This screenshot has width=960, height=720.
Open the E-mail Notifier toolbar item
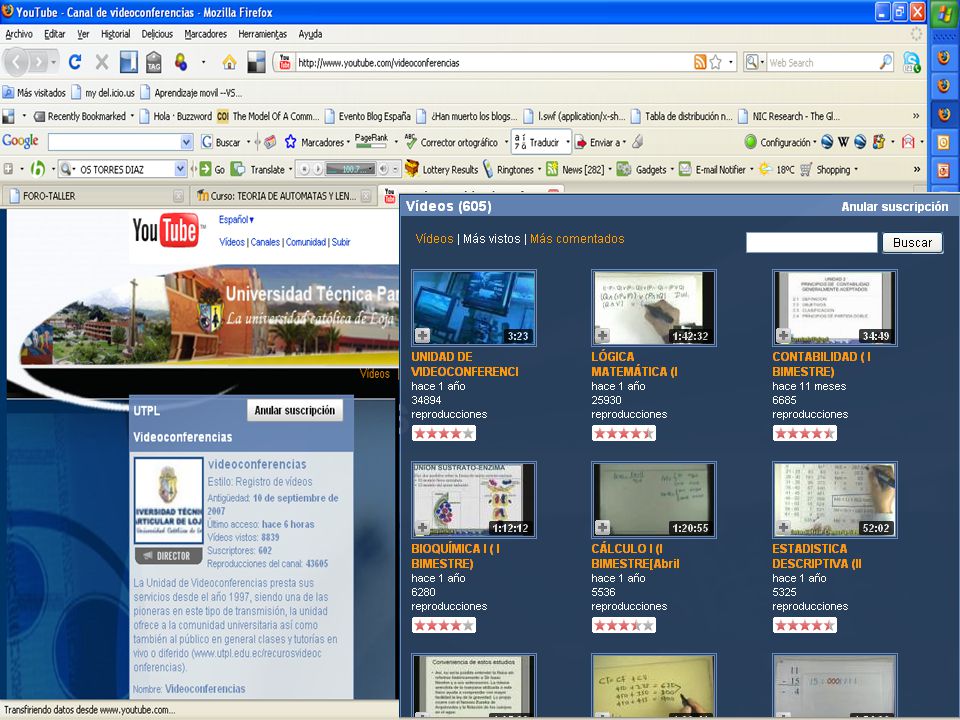713,170
